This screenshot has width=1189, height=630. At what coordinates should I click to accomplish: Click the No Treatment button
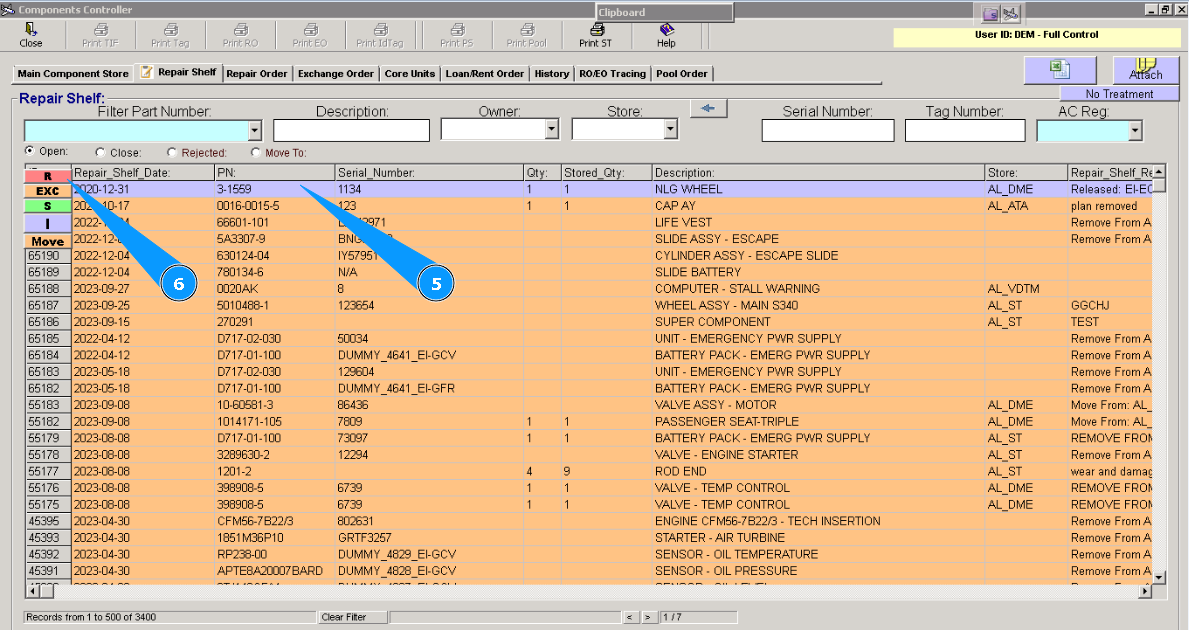click(1119, 94)
